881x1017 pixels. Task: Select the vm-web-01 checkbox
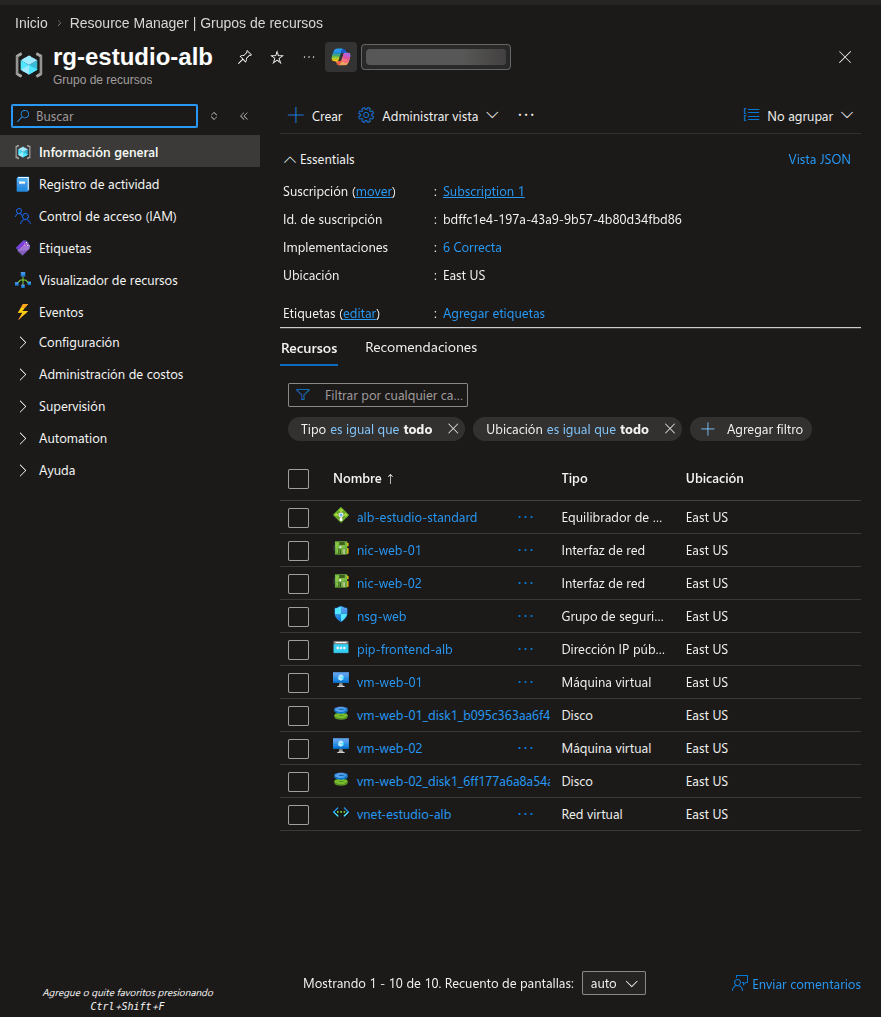pyautogui.click(x=298, y=682)
